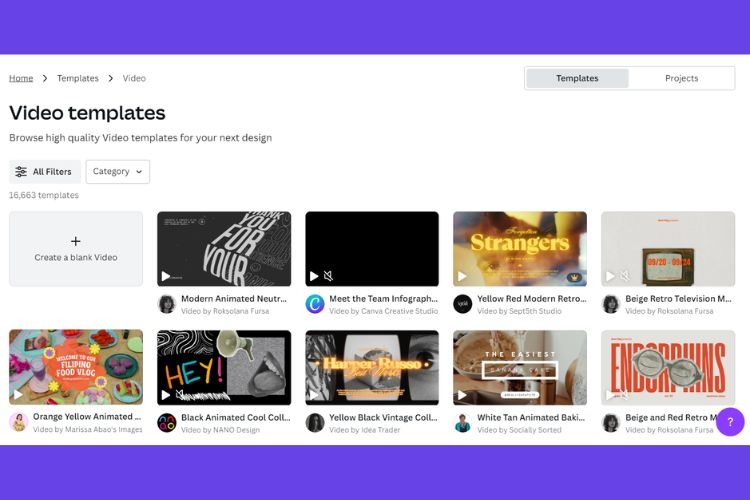The width and height of the screenshot is (750, 500).
Task: Play the Orange Yellow Animated food vlog
Action: (x=18, y=395)
